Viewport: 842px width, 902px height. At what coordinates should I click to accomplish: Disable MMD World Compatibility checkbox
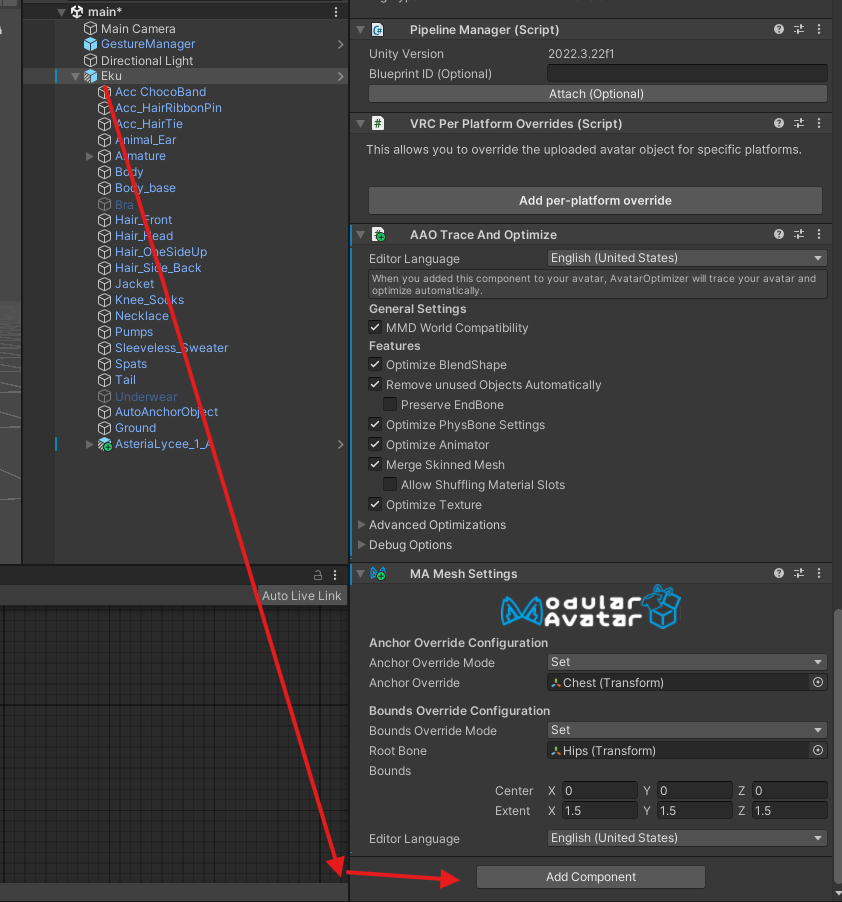376,328
